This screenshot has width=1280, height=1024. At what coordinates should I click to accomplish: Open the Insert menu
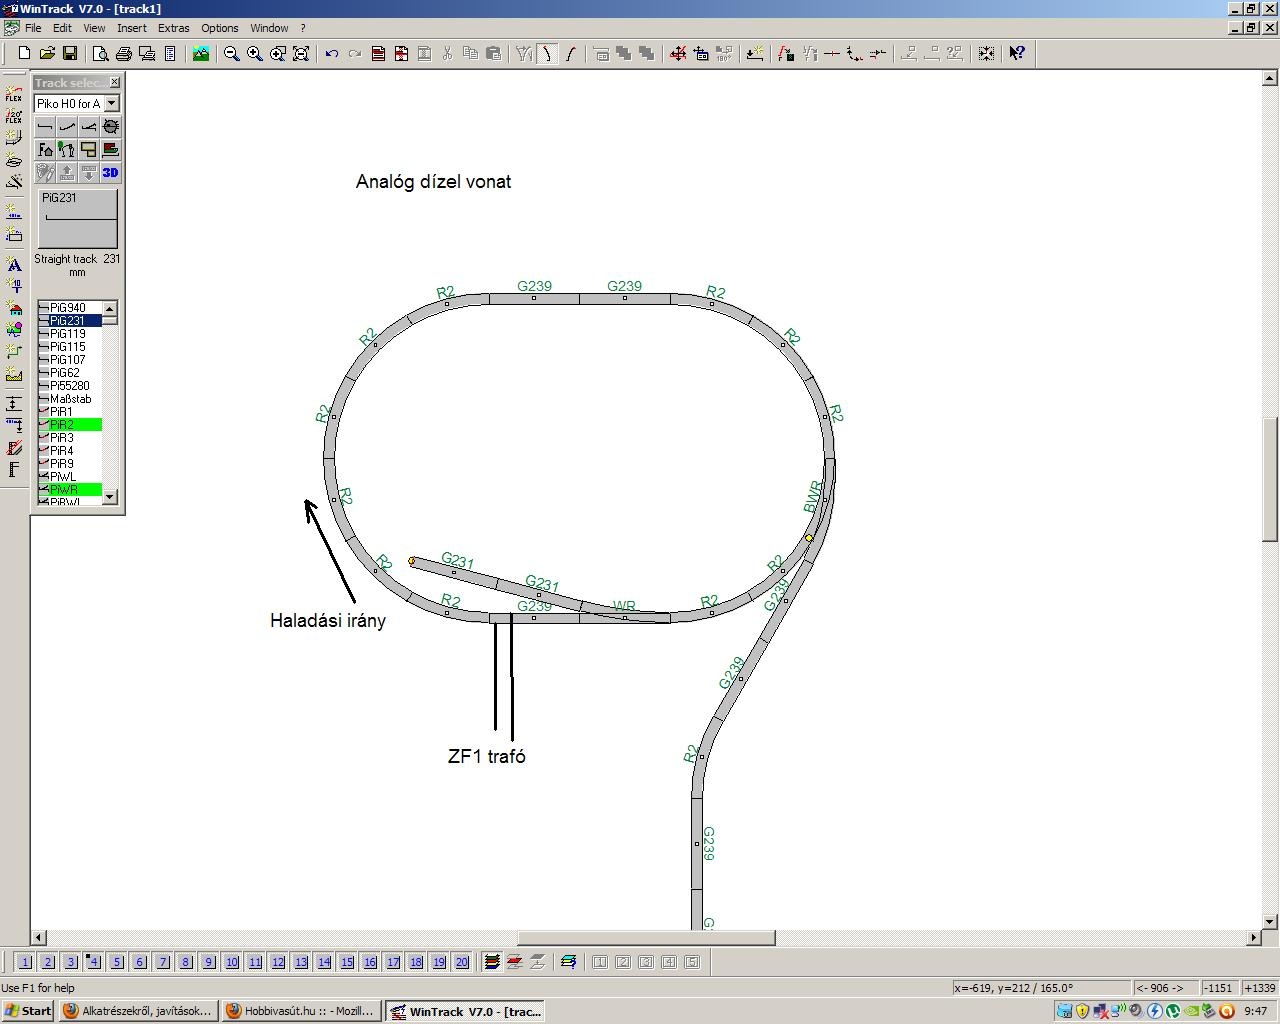(x=131, y=28)
